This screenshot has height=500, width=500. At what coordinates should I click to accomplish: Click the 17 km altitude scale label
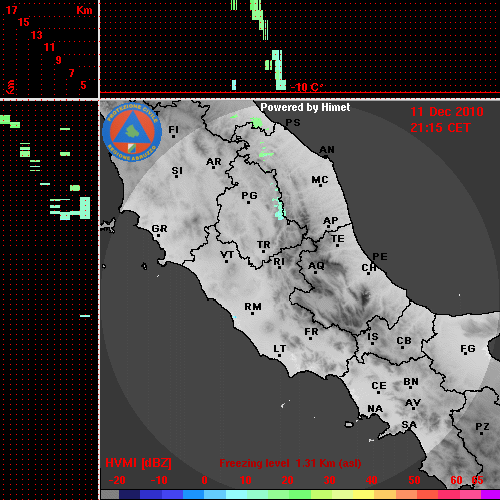pyautogui.click(x=11, y=10)
